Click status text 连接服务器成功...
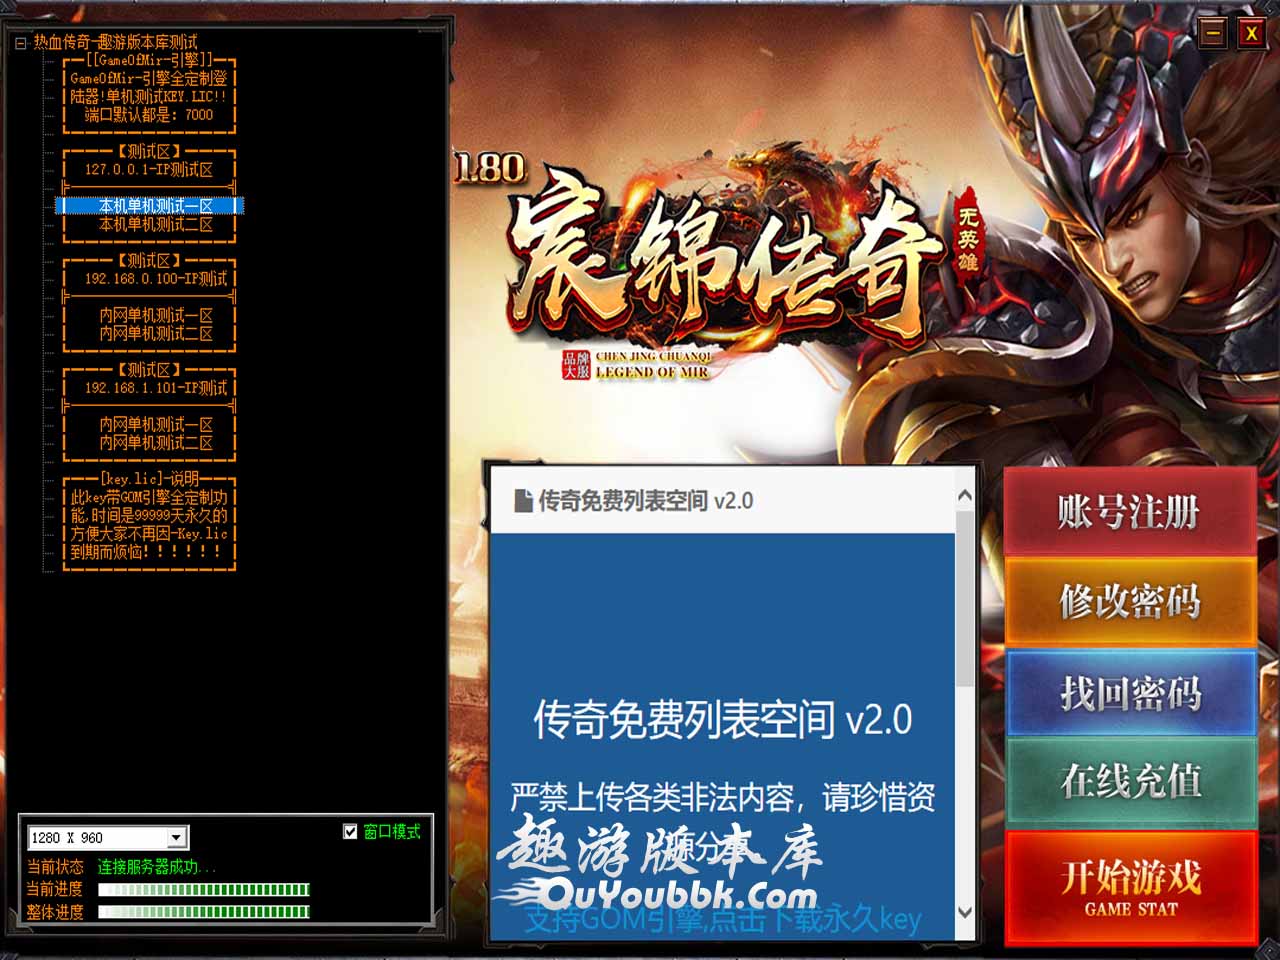Viewport: 1280px width, 960px height. pyautogui.click(x=156, y=867)
